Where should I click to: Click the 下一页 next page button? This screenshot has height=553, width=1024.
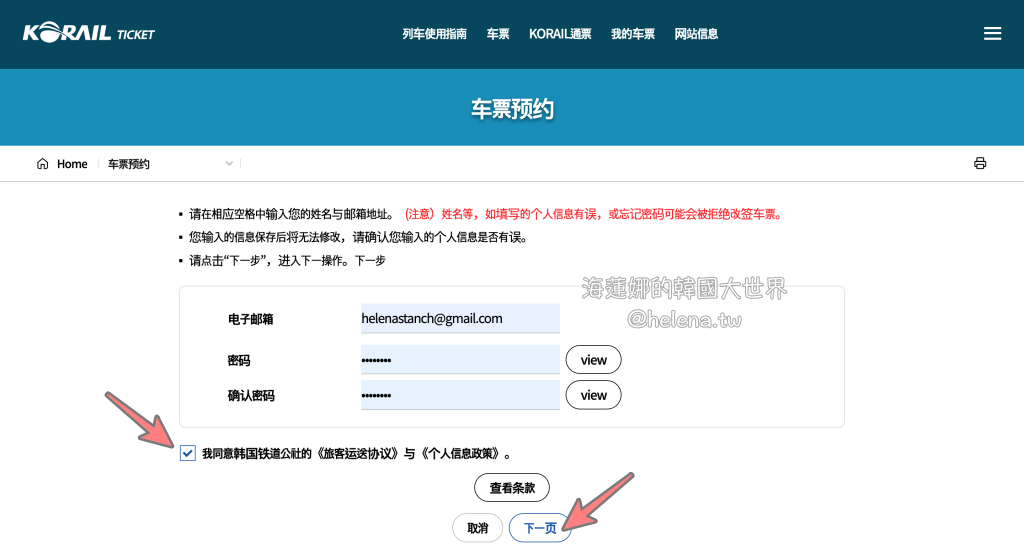(540, 528)
